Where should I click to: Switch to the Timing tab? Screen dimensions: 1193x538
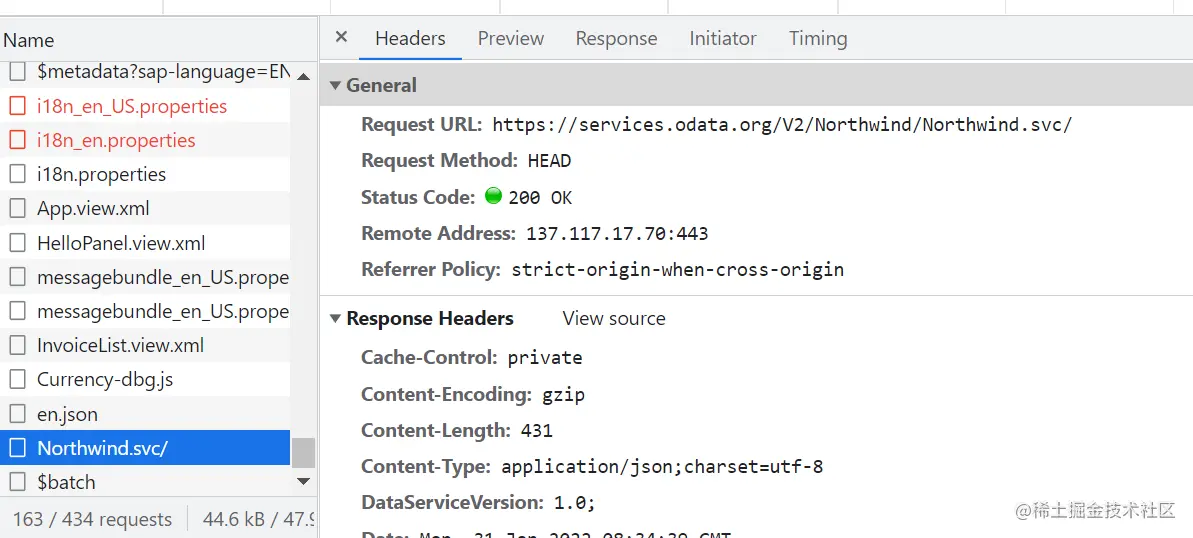tap(817, 39)
